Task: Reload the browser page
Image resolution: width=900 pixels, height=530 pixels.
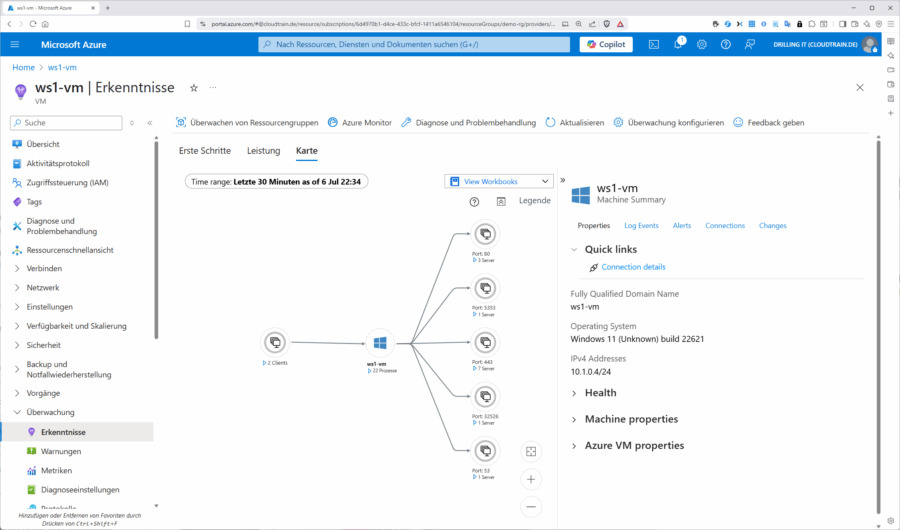Action: pyautogui.click(x=33, y=24)
